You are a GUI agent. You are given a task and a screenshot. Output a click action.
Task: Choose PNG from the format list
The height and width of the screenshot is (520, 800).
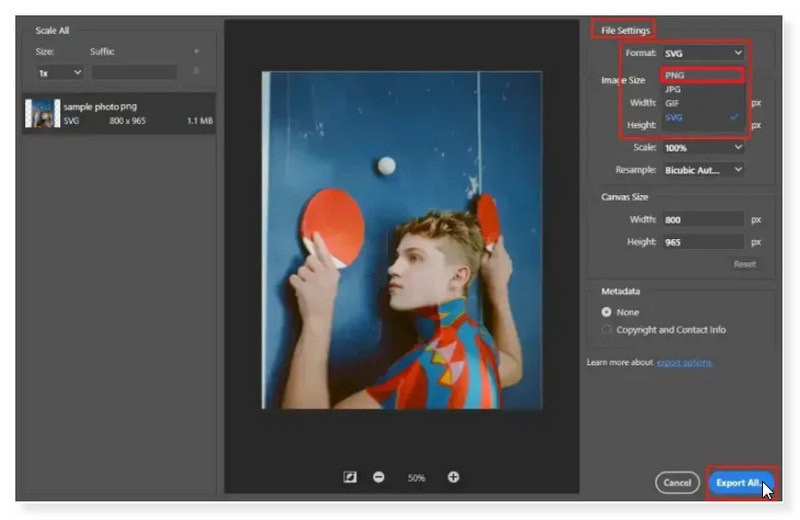[702, 75]
